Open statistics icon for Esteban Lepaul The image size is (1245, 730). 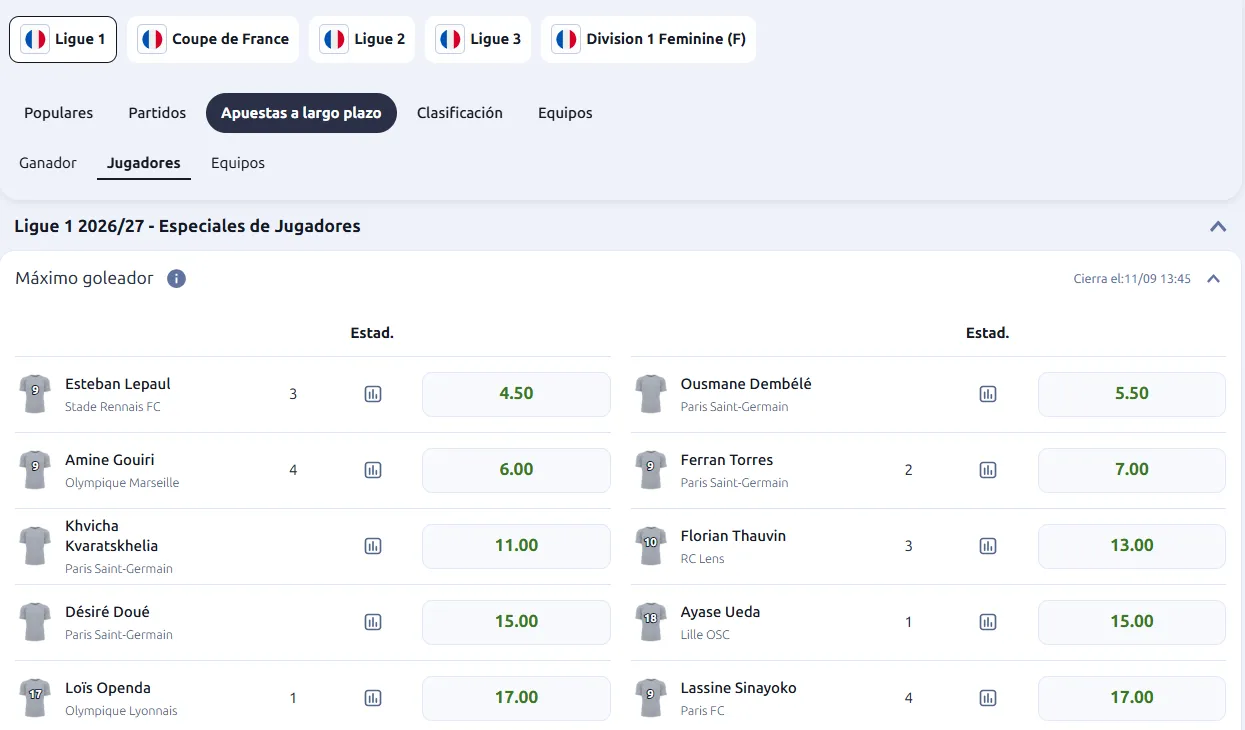(373, 394)
